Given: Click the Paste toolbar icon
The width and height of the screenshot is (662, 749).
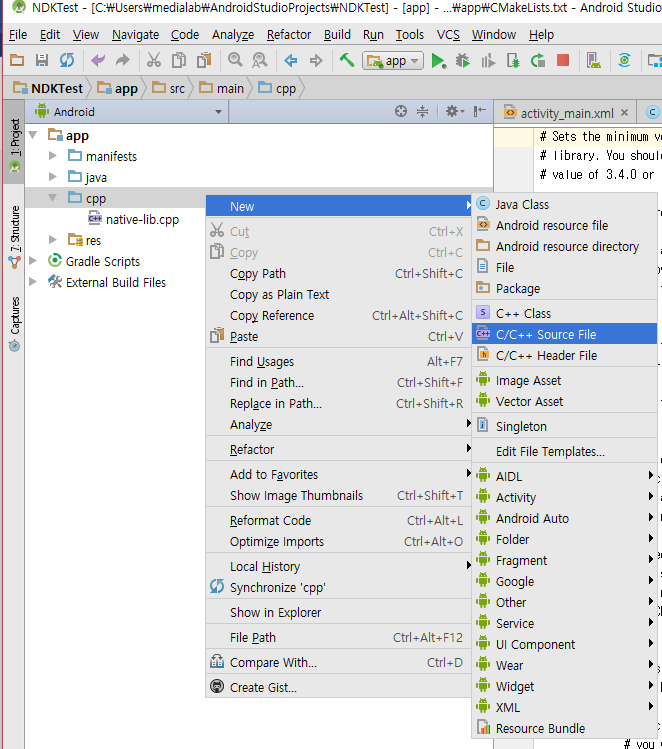Looking at the screenshot, I should [204, 60].
